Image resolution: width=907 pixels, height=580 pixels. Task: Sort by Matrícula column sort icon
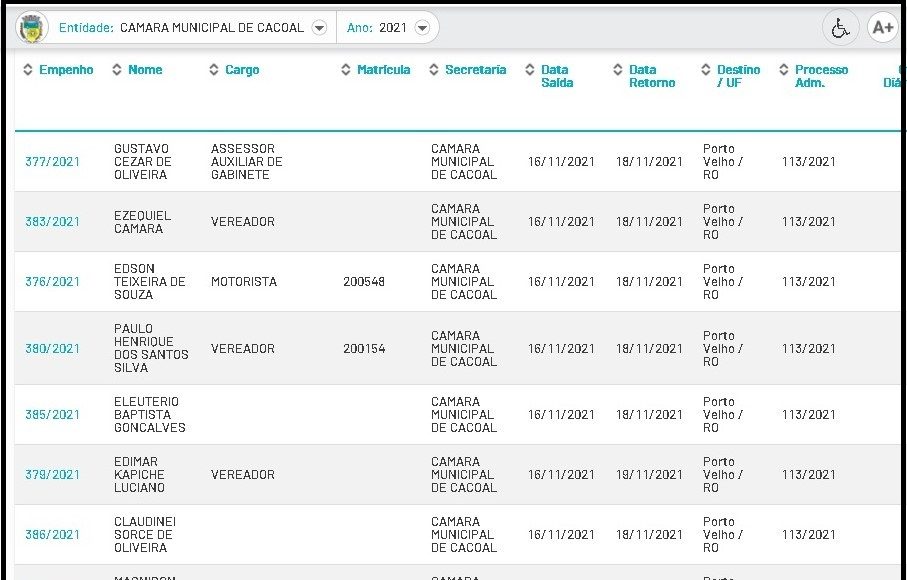coord(346,70)
